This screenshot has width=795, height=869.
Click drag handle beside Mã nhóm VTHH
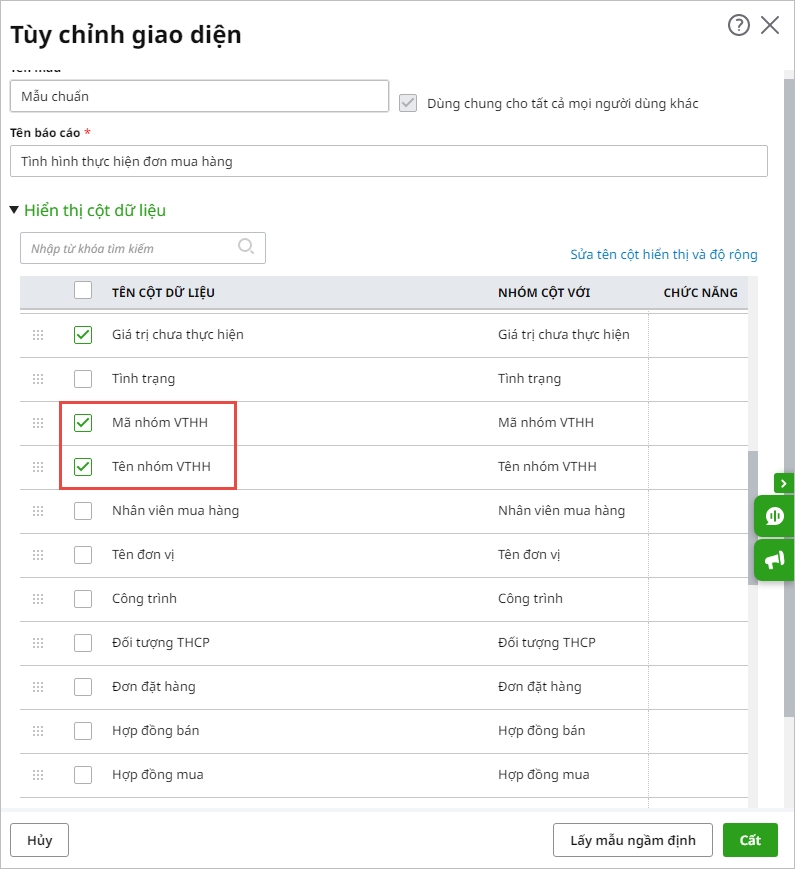click(38, 423)
